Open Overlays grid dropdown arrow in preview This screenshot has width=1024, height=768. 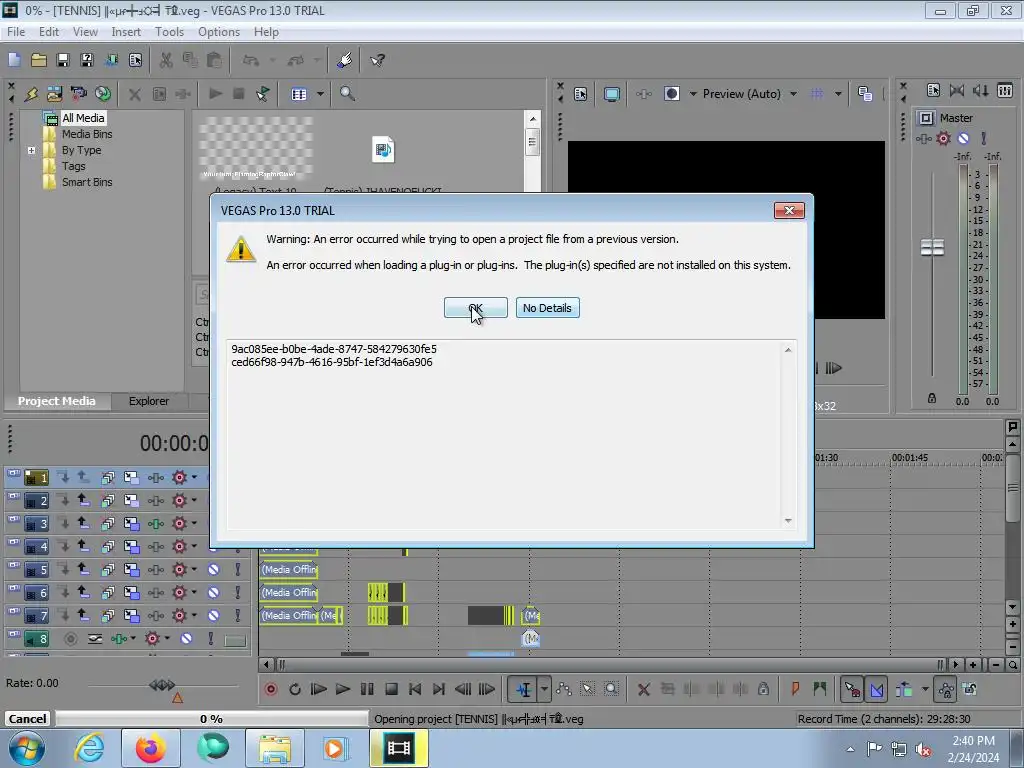pyautogui.click(x=838, y=94)
